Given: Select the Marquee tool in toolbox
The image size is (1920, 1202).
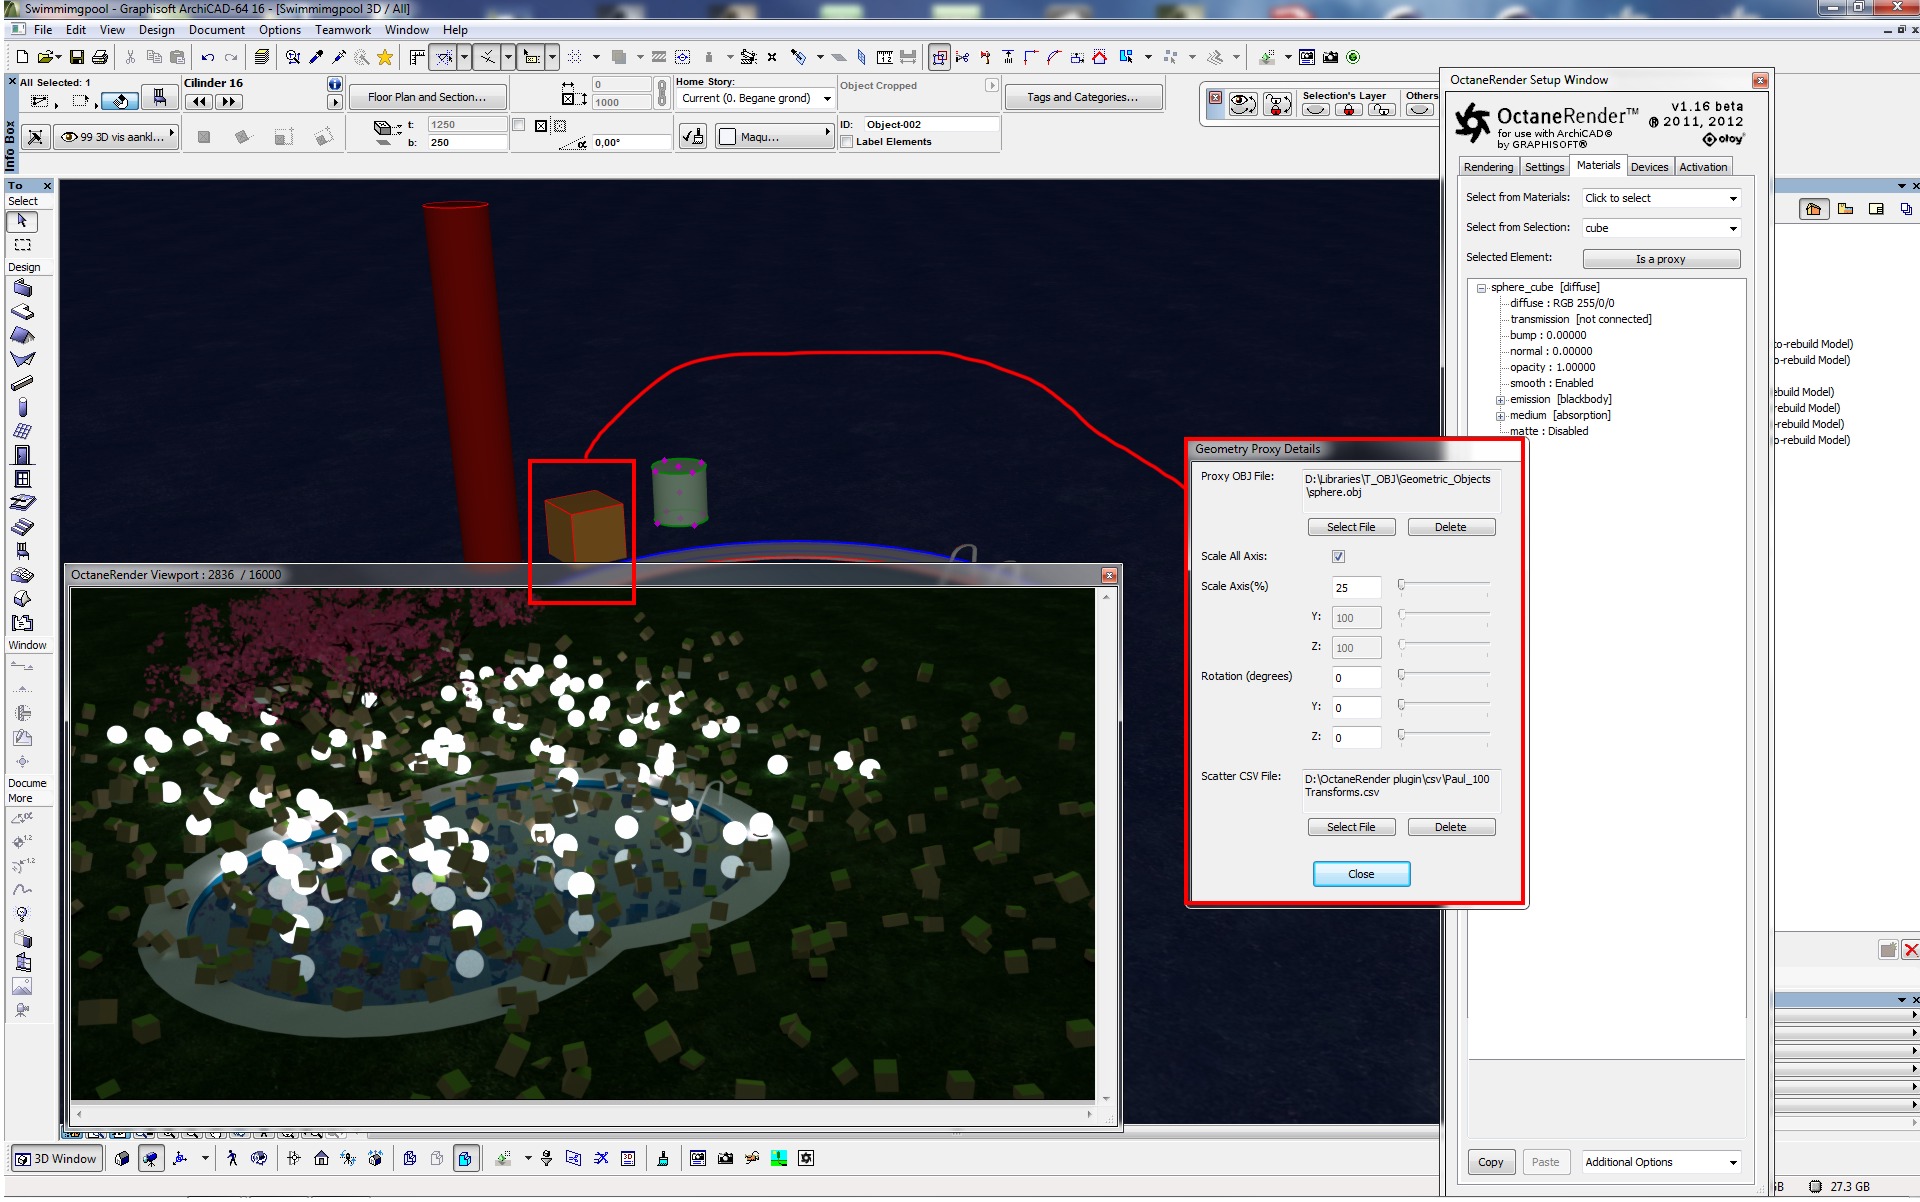Looking at the screenshot, I should [x=22, y=245].
